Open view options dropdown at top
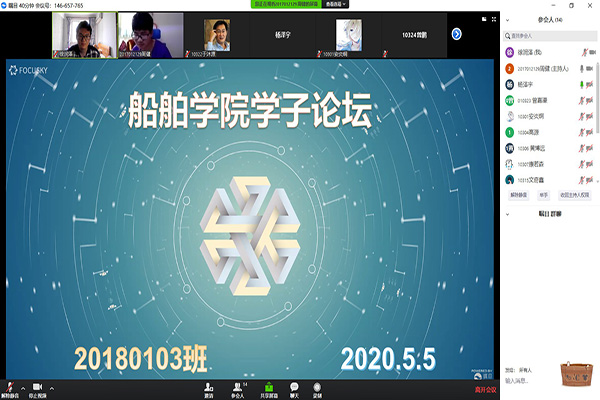600x400 pixels. pyautogui.click(x=343, y=4)
